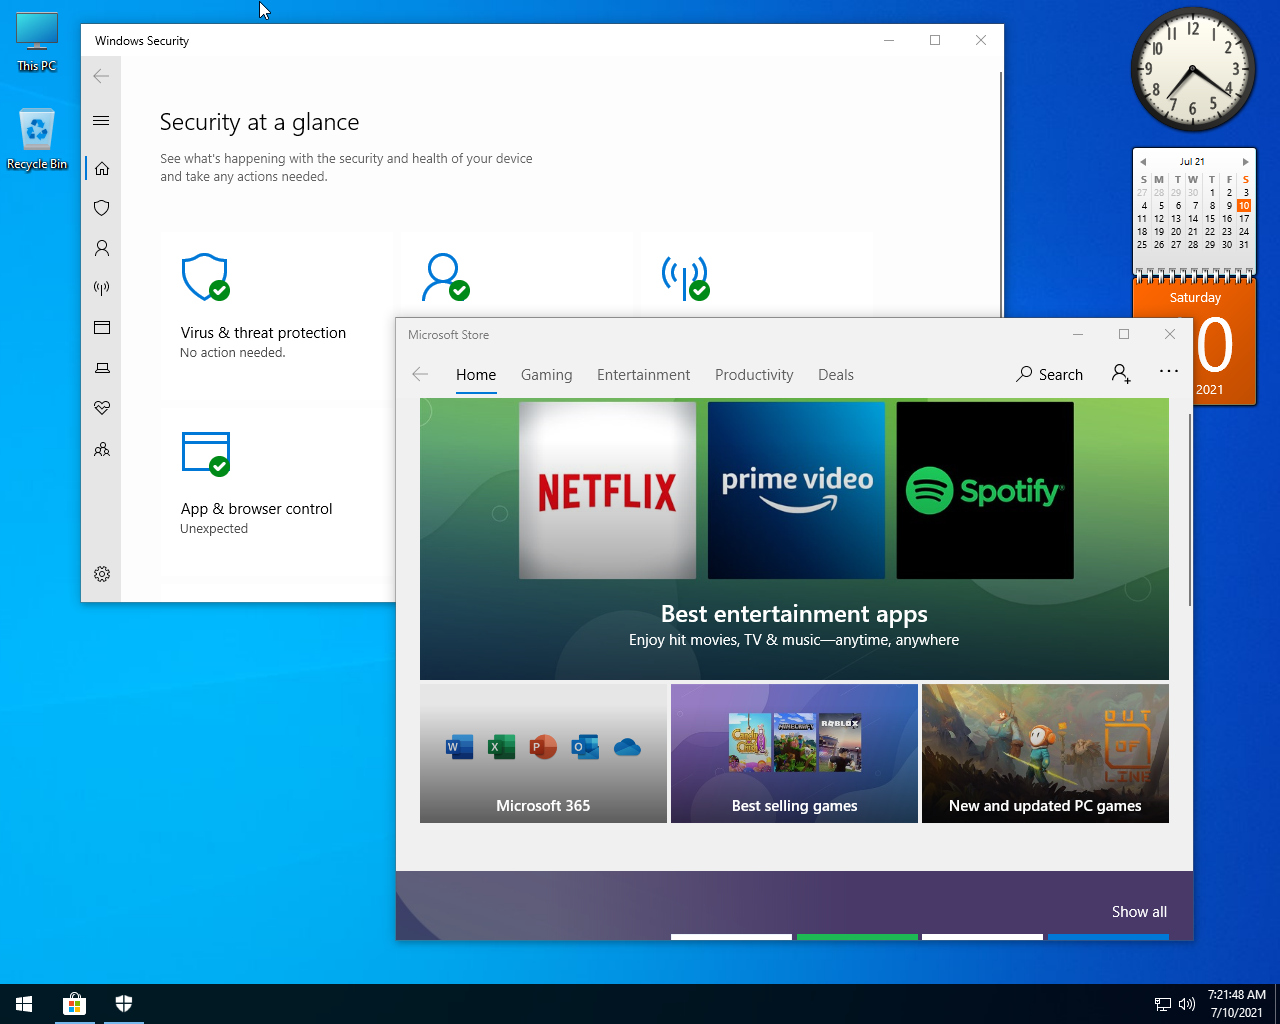Minimize the Microsoft Store window
This screenshot has width=1280, height=1024.
1078,334
